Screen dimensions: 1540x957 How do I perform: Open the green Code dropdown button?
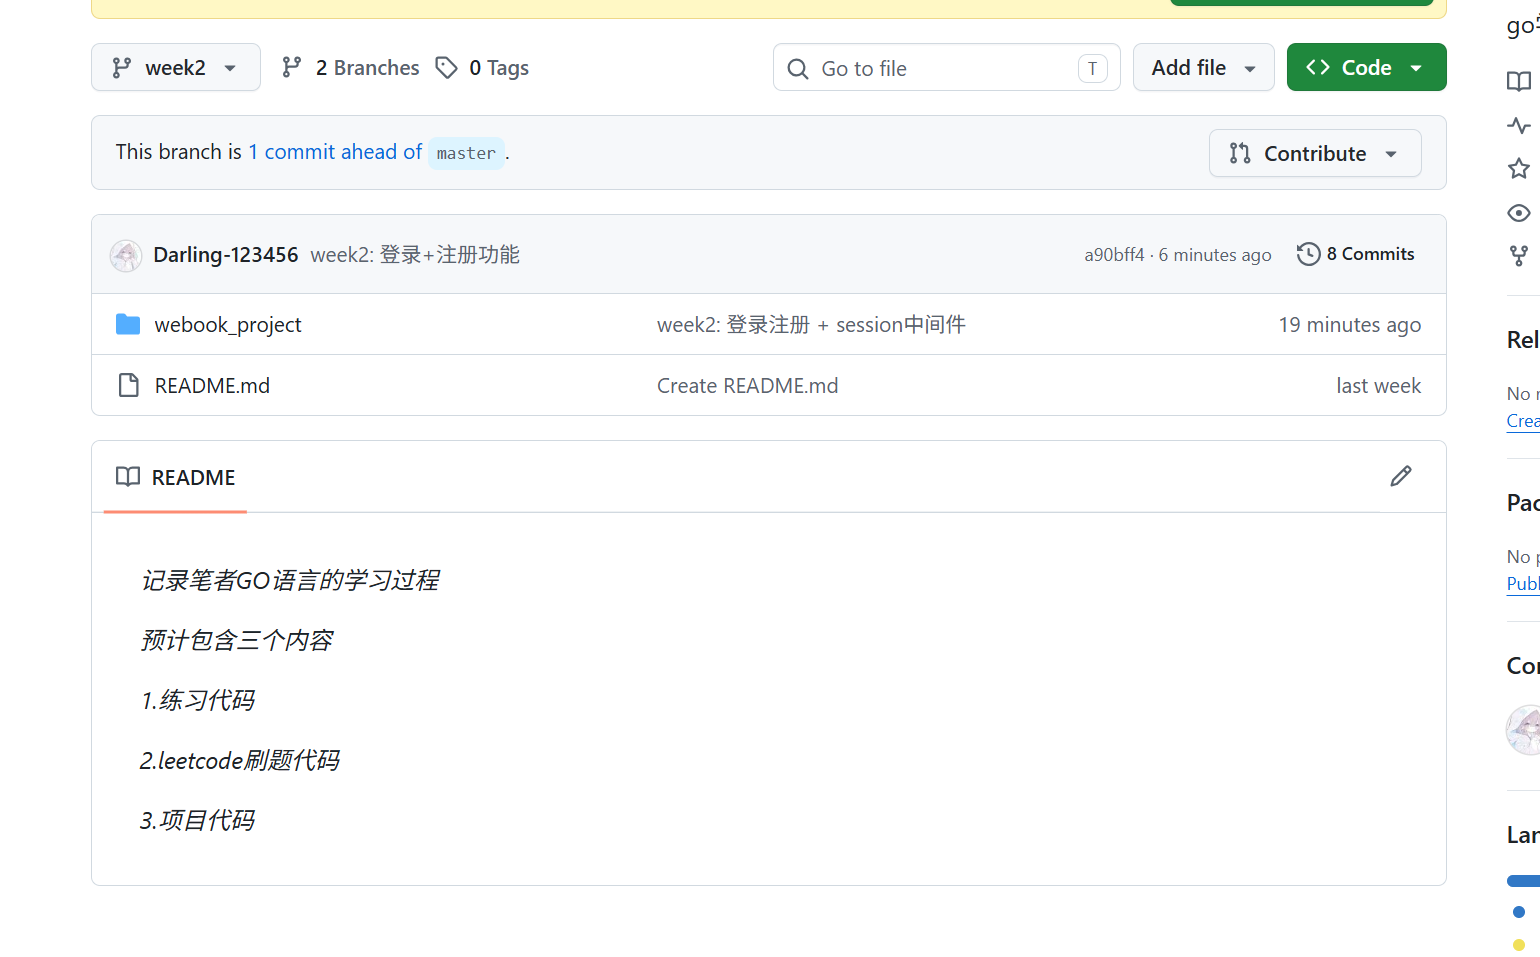pos(1366,67)
